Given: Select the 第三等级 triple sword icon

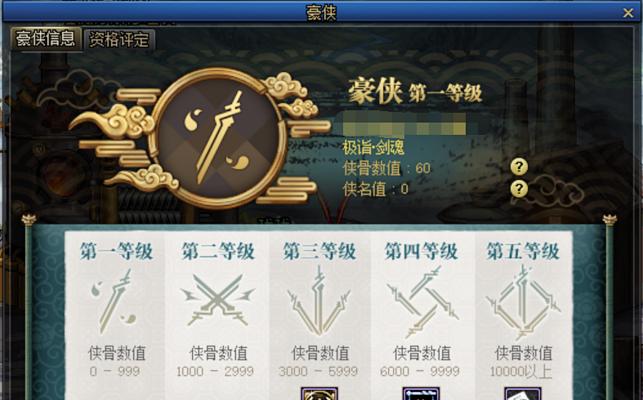Looking at the screenshot, I should pyautogui.click(x=319, y=301).
